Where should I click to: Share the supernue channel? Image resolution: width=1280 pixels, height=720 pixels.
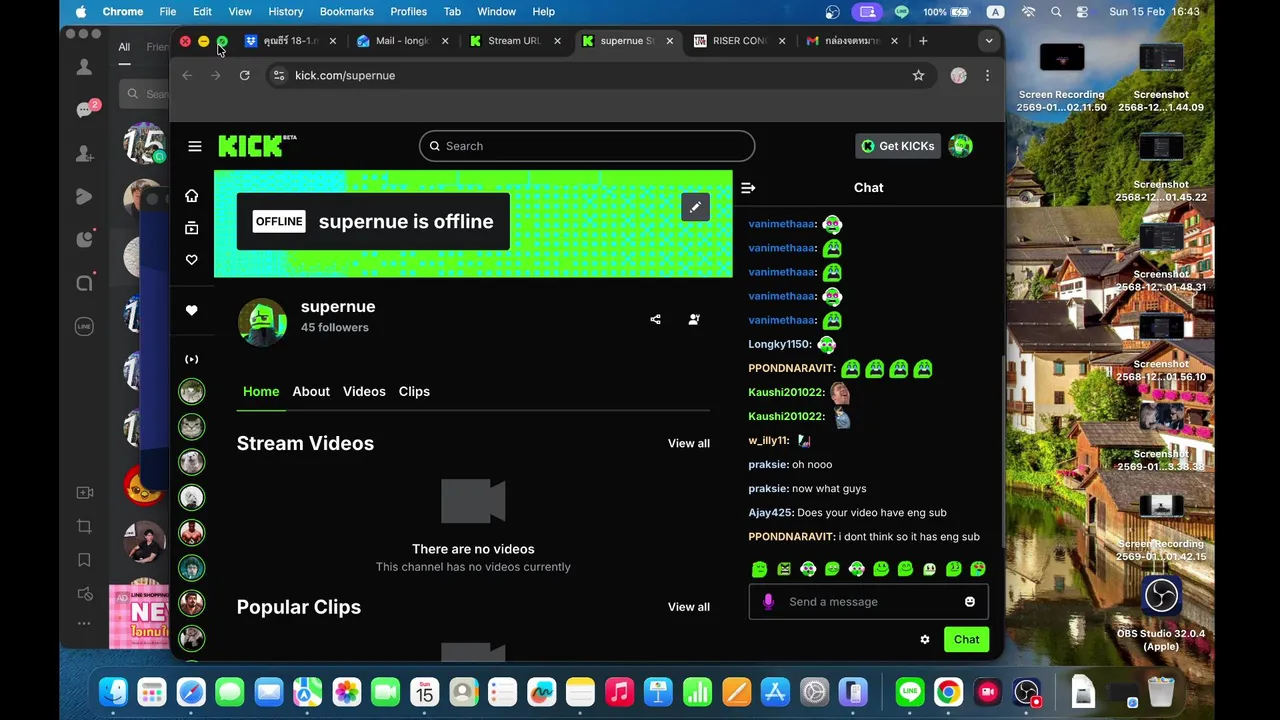coord(655,320)
